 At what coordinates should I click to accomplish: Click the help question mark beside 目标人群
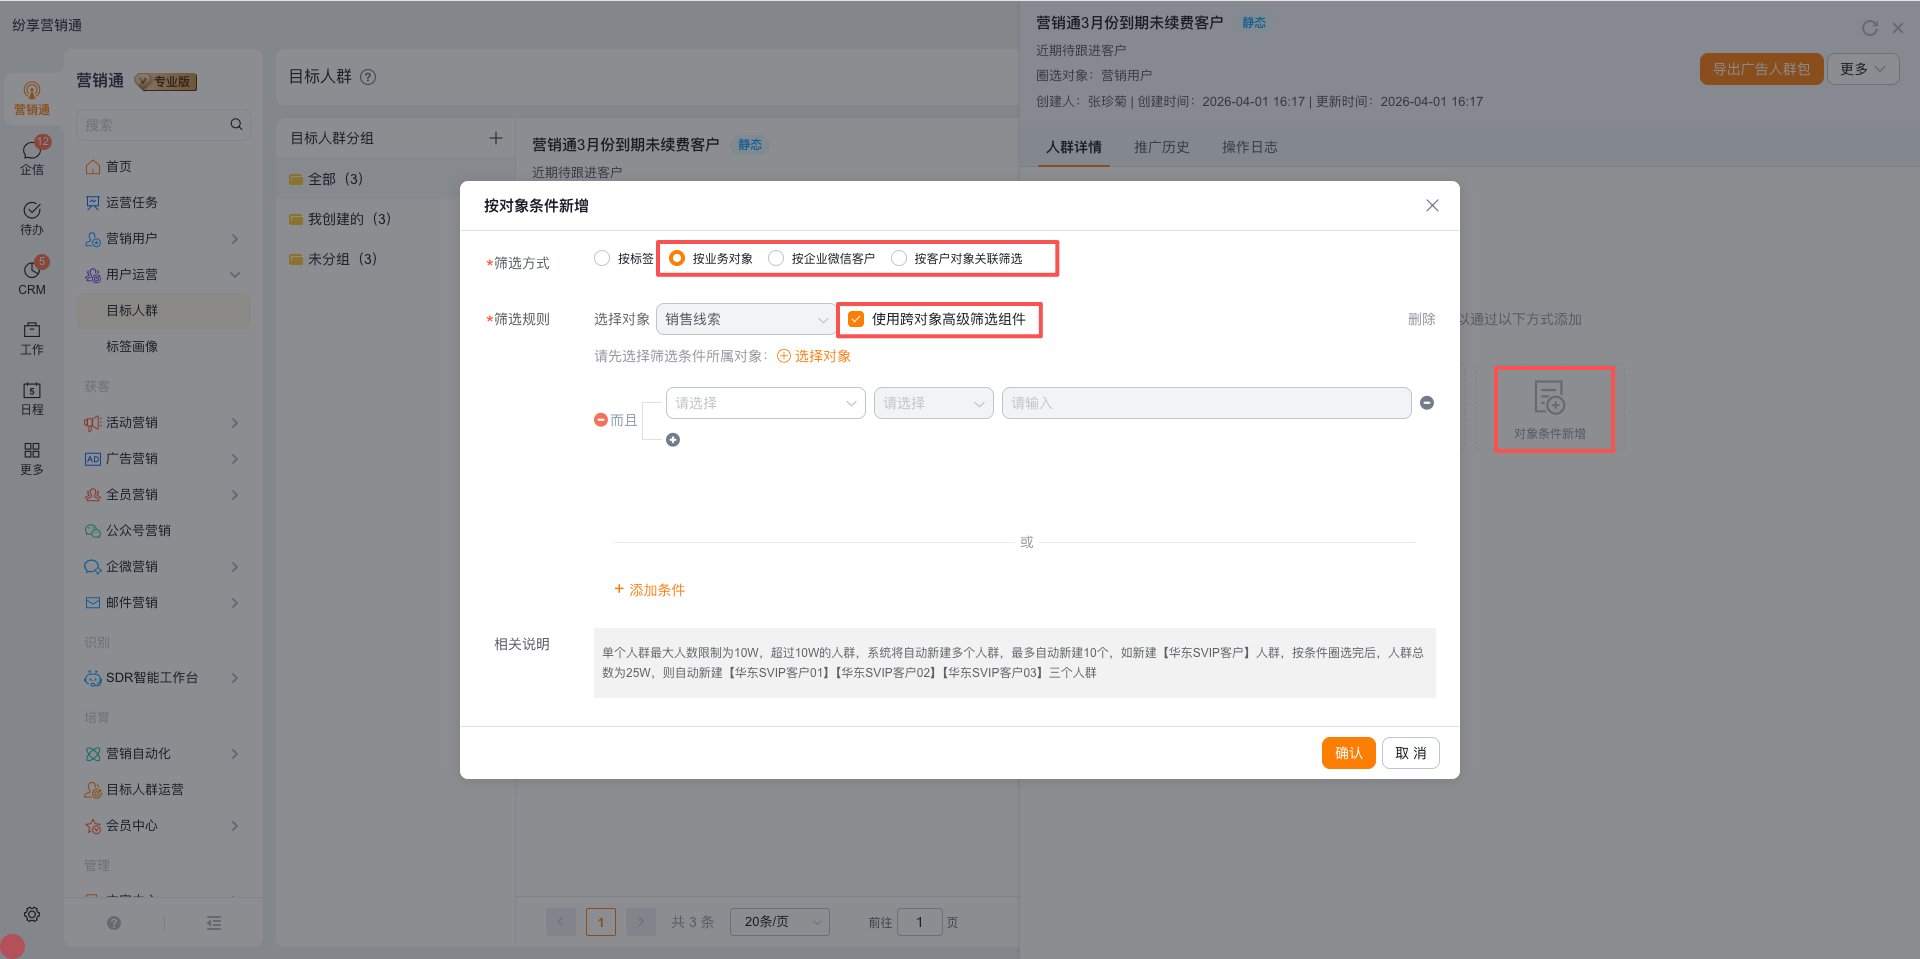point(368,77)
